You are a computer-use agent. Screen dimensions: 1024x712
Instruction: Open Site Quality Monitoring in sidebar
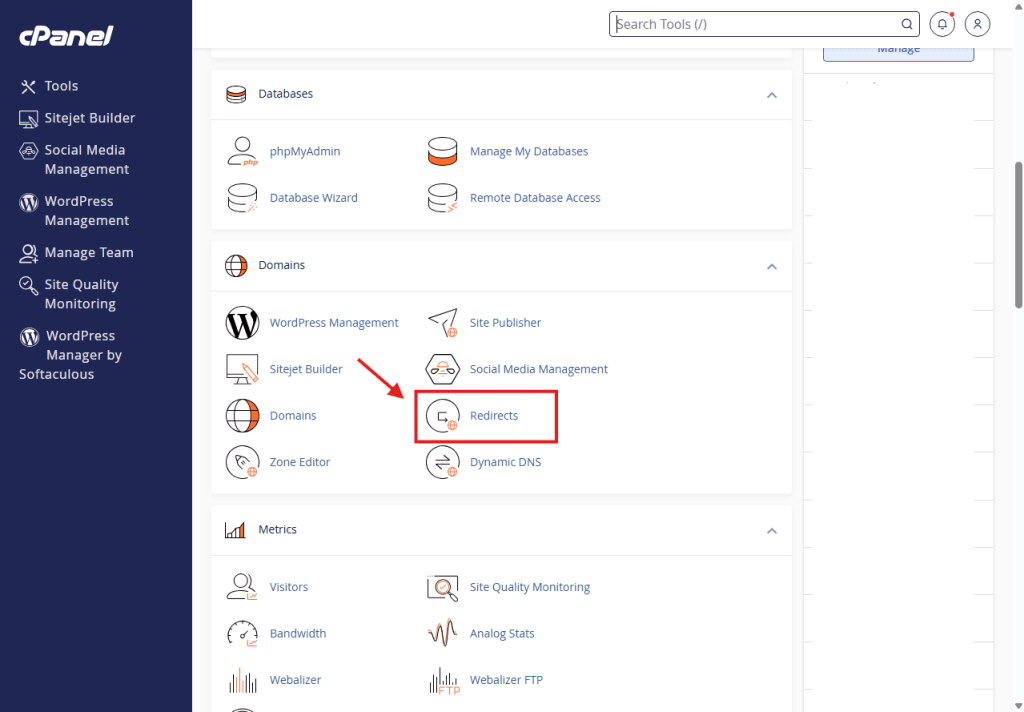[x=80, y=294]
